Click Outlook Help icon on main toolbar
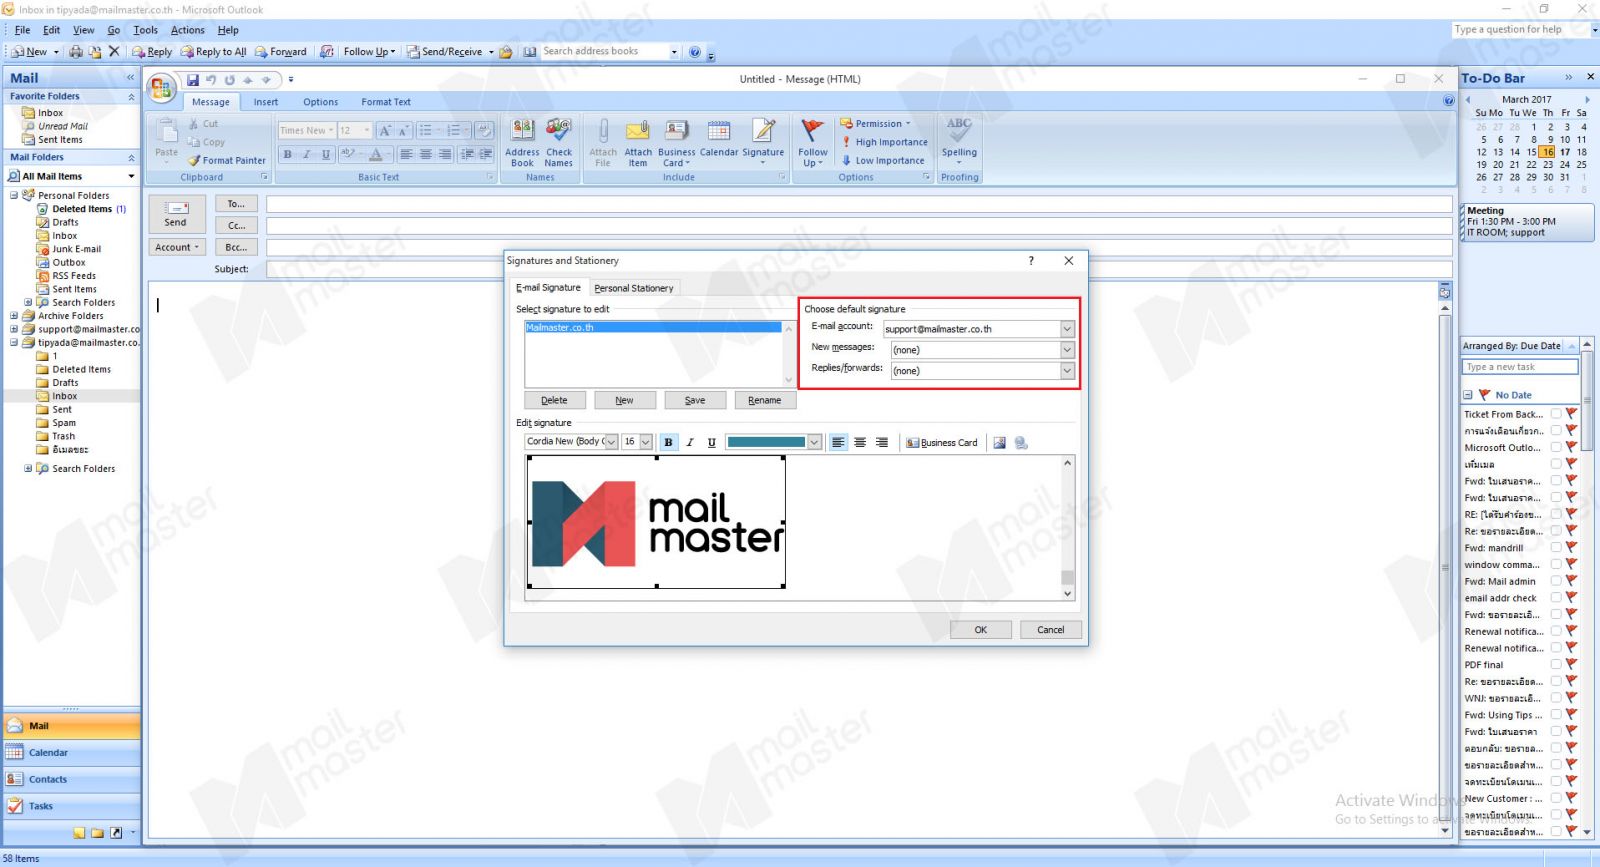1600x867 pixels. (x=695, y=52)
